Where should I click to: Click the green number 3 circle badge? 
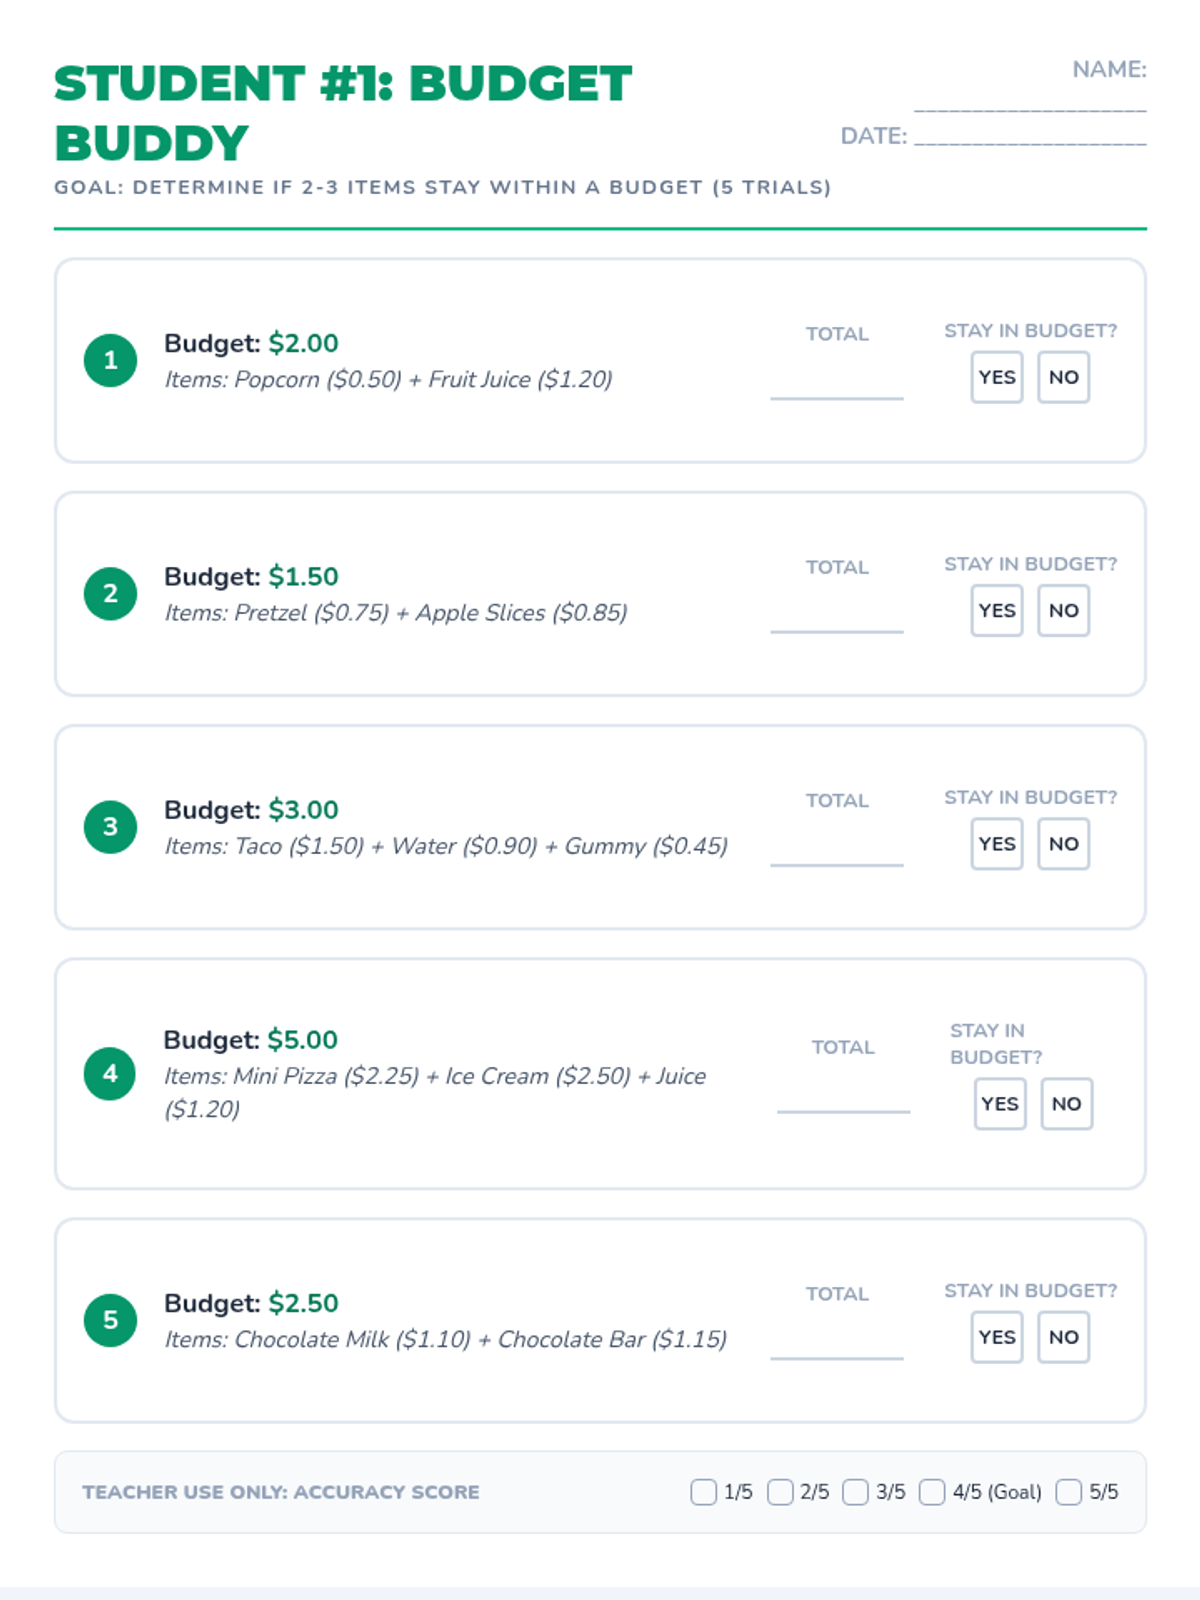[110, 827]
